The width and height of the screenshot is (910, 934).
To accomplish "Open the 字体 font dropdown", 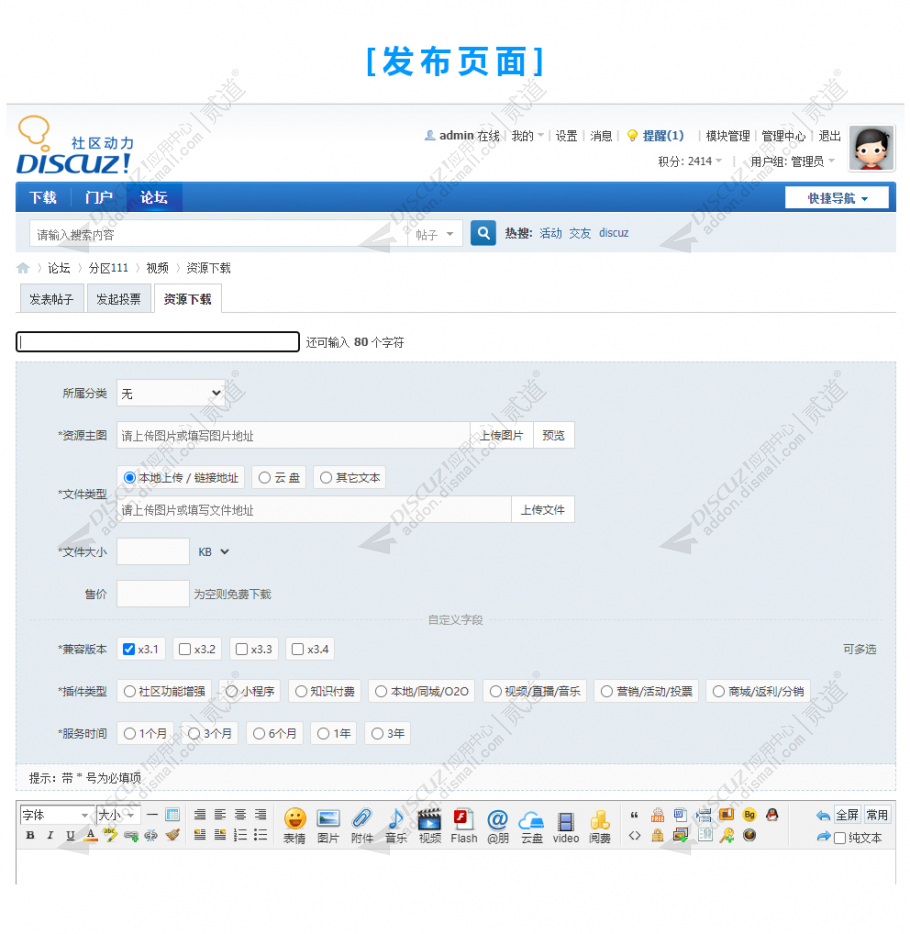I will coord(55,815).
